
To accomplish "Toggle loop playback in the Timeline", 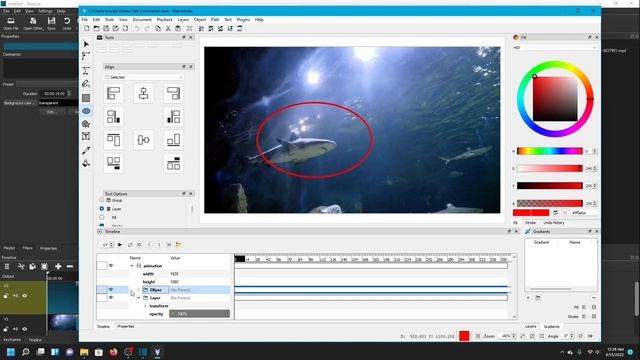I will pos(130,244).
